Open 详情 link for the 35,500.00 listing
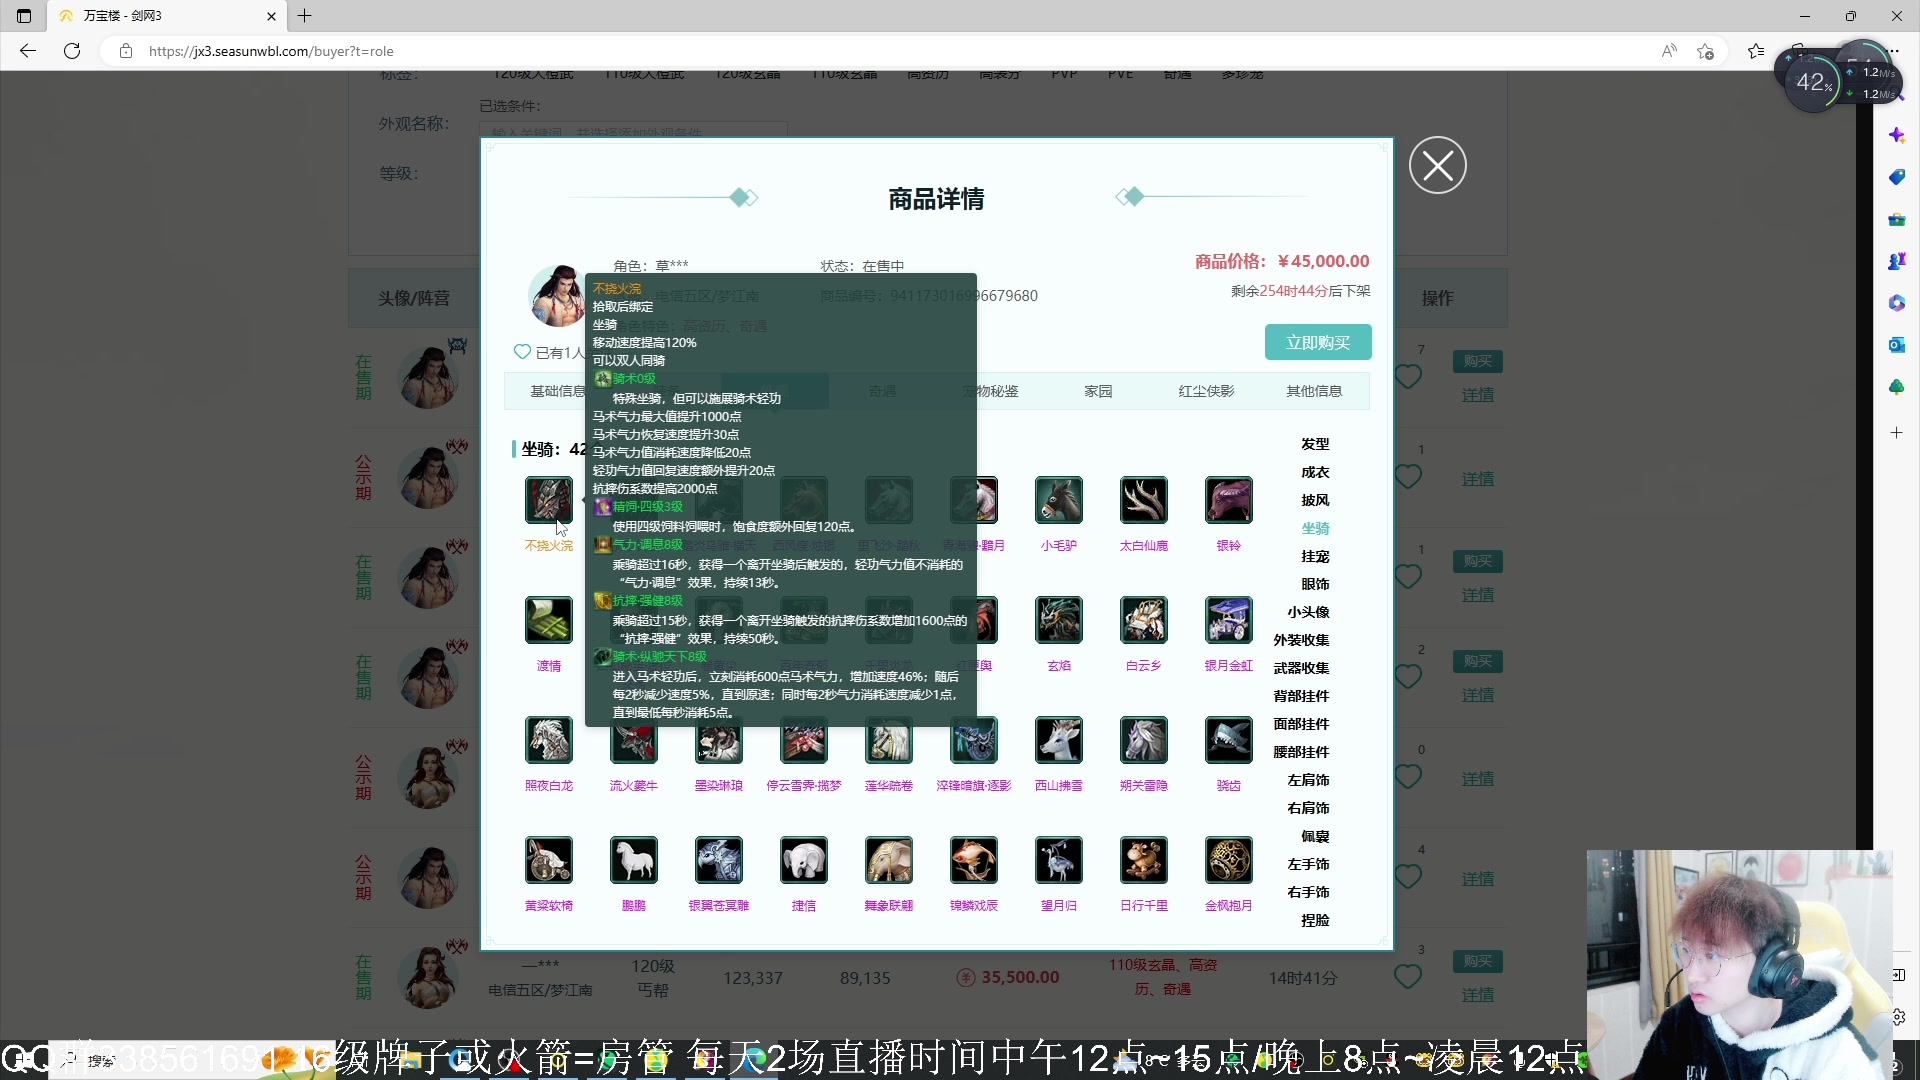The image size is (1920, 1080). [x=1478, y=995]
